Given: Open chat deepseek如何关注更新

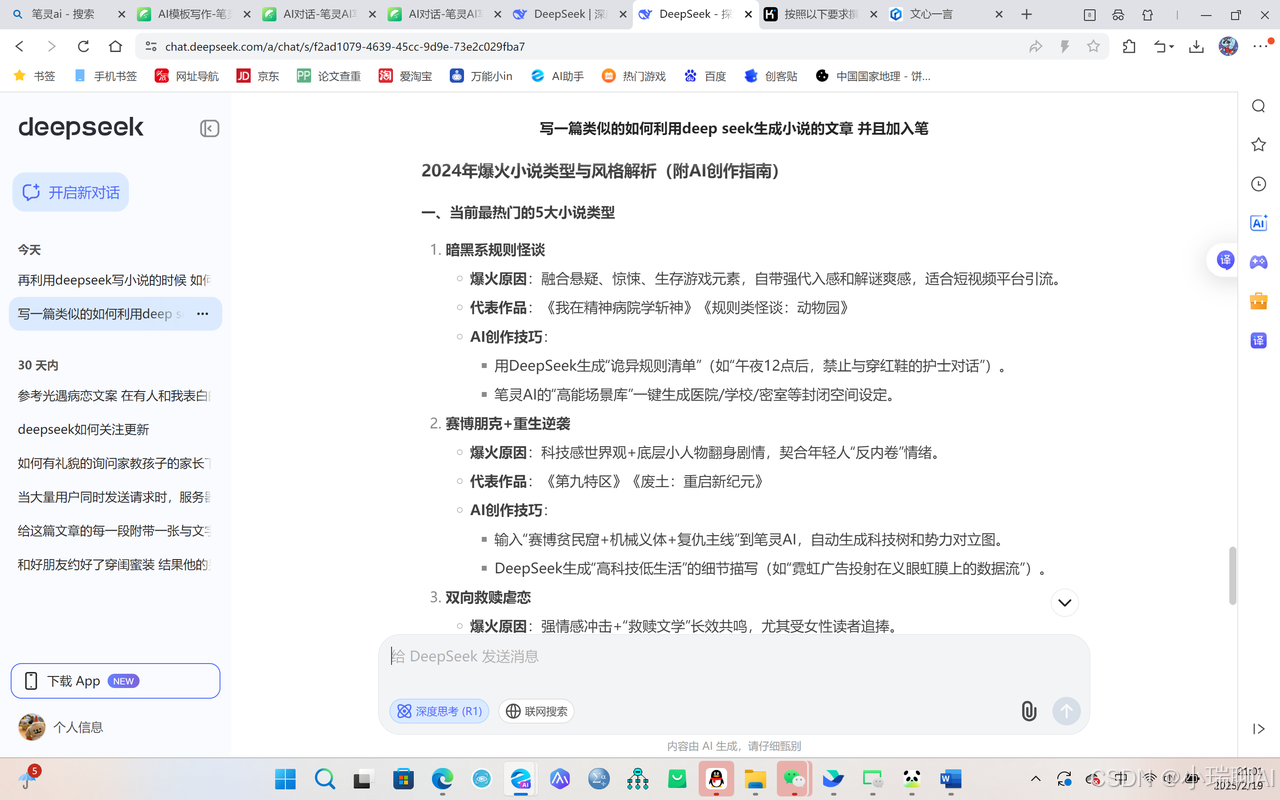Looking at the screenshot, I should [x=115, y=429].
